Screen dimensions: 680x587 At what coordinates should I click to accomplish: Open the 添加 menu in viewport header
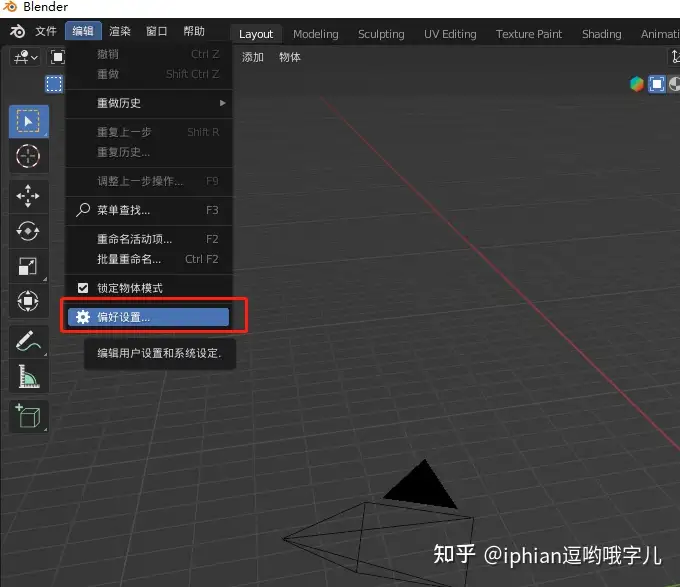tap(253, 57)
